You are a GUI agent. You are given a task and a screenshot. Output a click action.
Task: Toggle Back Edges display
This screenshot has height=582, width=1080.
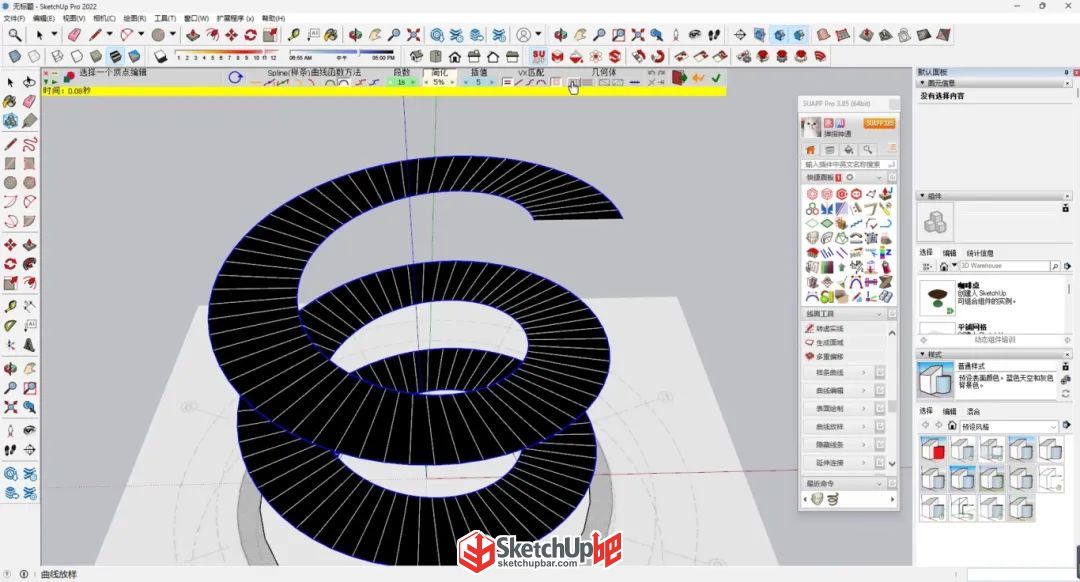pos(34,56)
